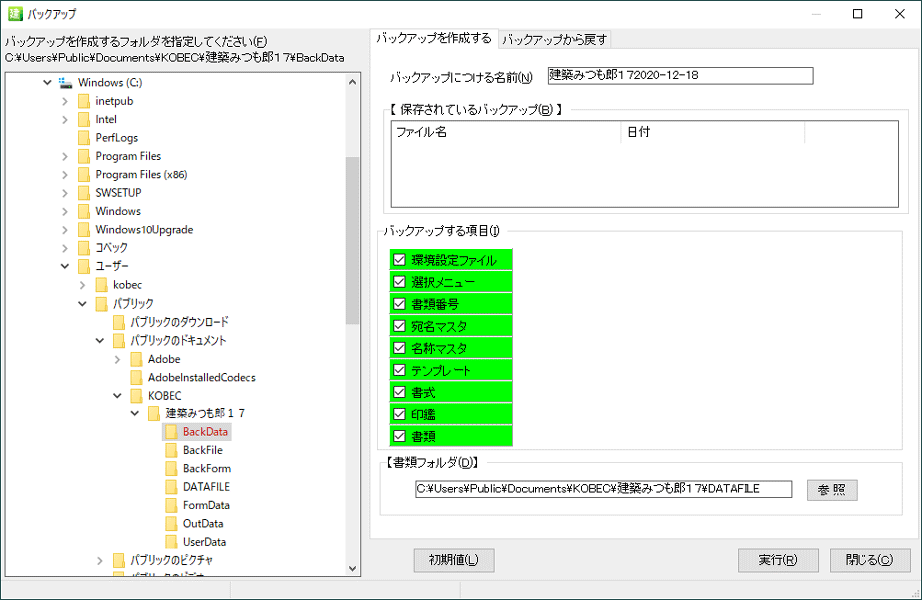The image size is (922, 600).
Task: Disable the 印鑑 backup item checkbox
Action: (399, 414)
